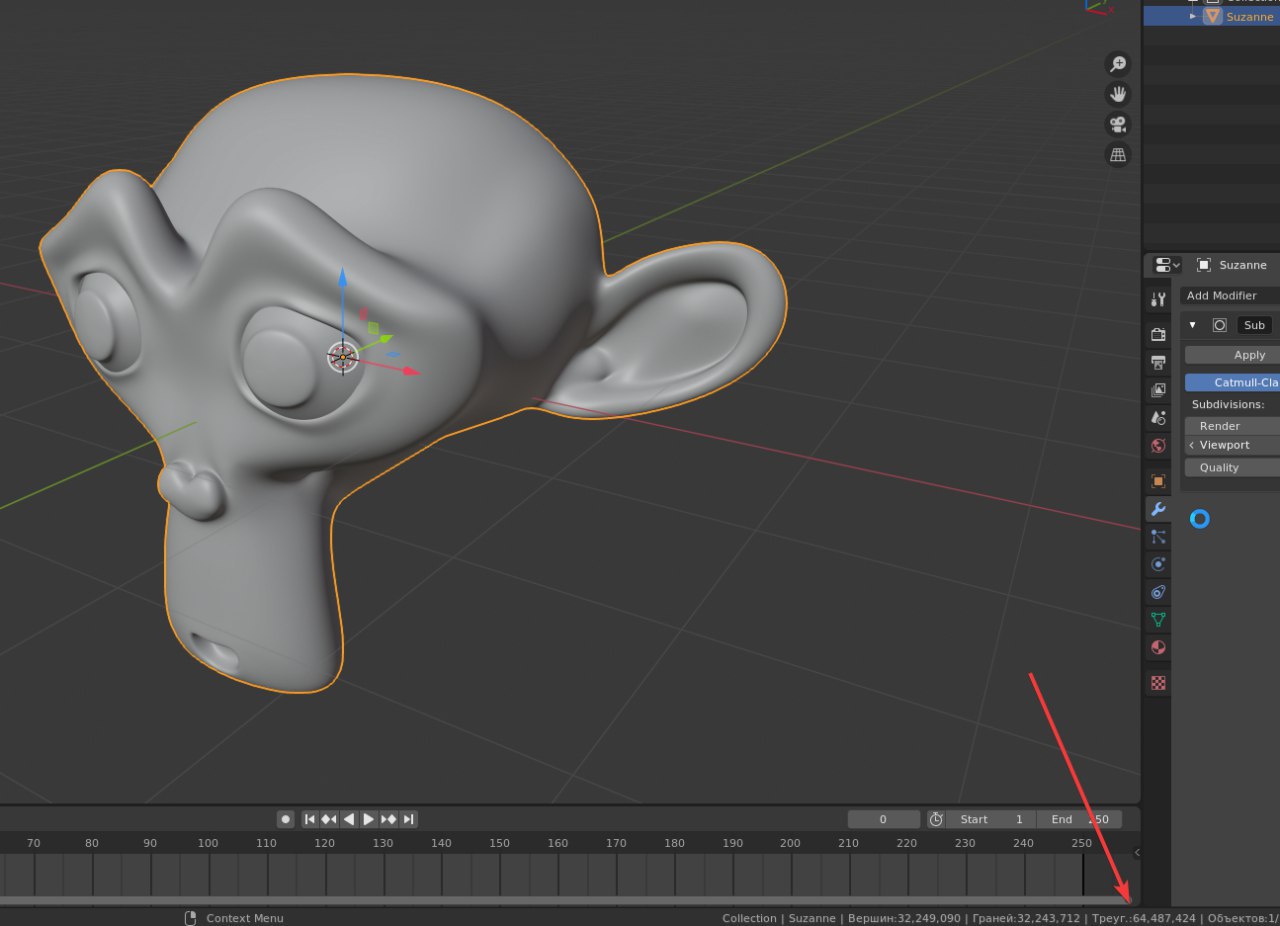Click the Context Menu status bar hint
1280x926 pixels.
click(x=245, y=918)
